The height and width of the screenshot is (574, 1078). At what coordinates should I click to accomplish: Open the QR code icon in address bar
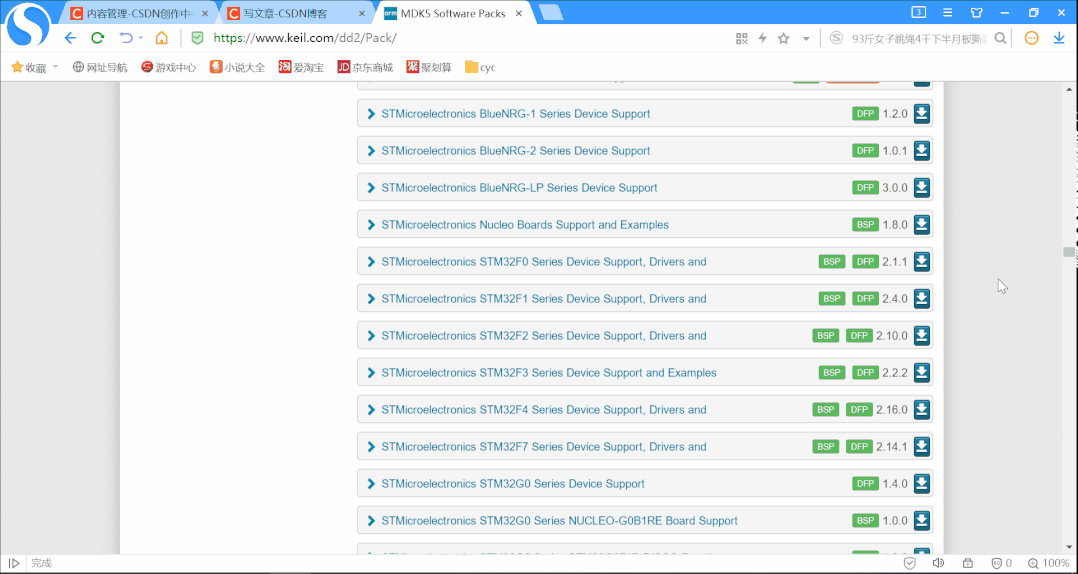point(741,38)
